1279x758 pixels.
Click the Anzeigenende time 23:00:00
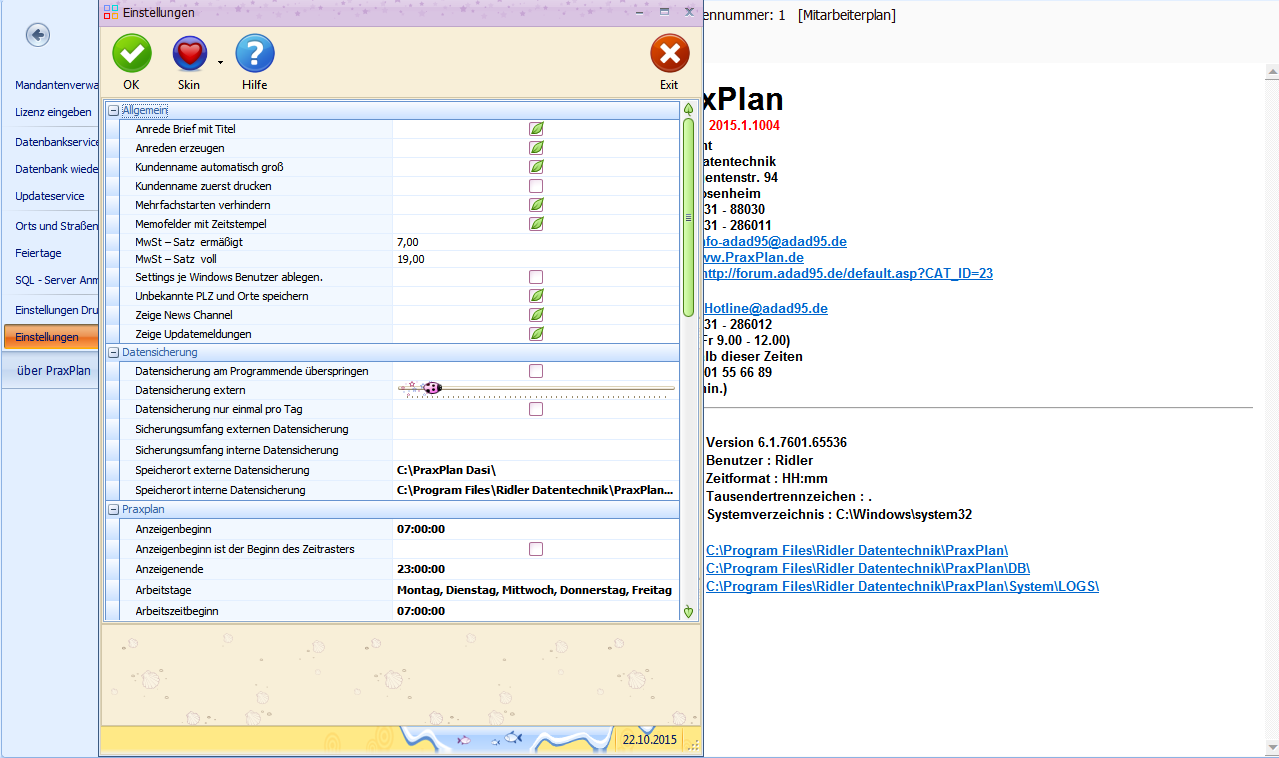[421, 569]
